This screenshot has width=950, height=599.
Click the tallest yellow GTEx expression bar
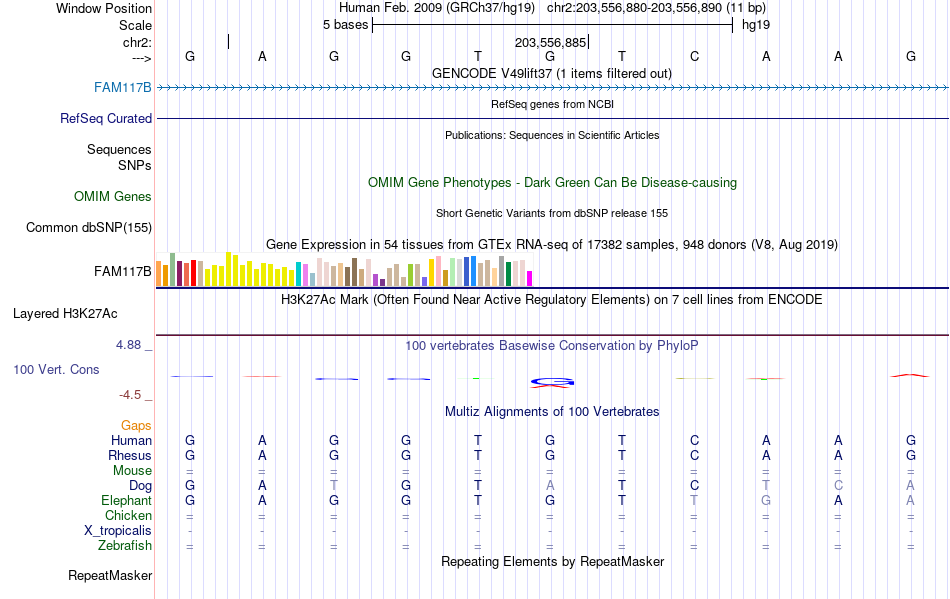(x=228, y=269)
